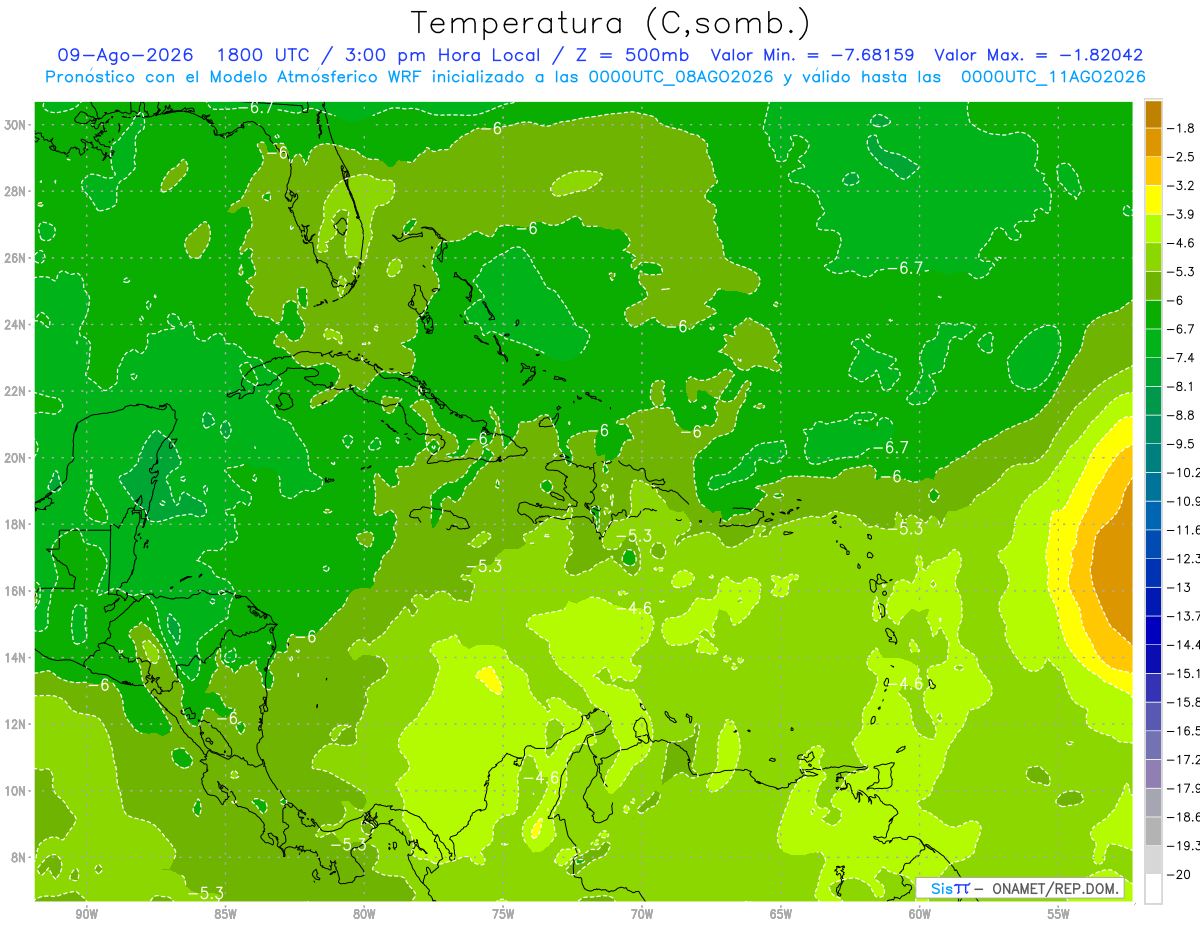Click the 16N latitude axis label

point(17,591)
